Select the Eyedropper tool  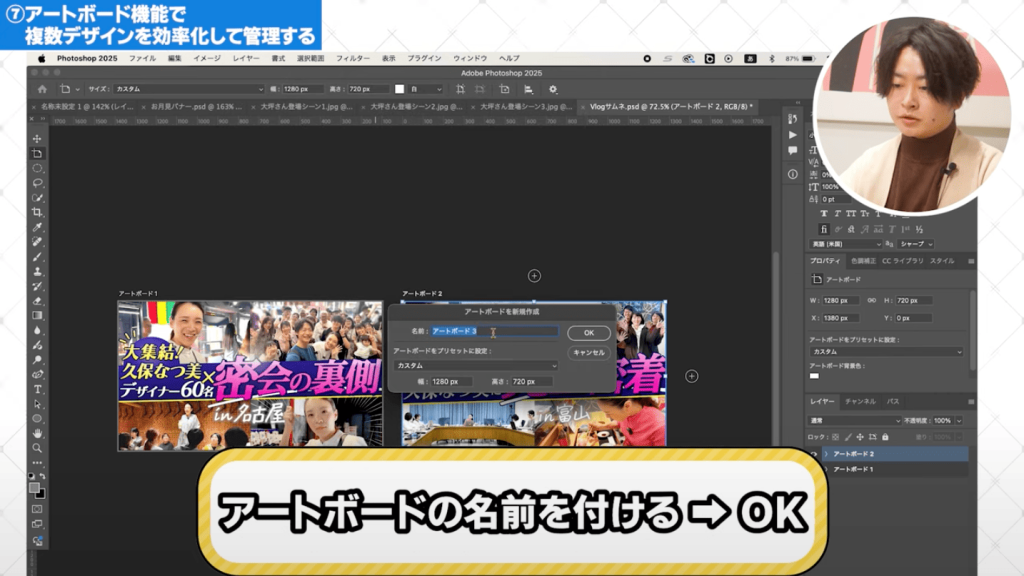point(37,227)
